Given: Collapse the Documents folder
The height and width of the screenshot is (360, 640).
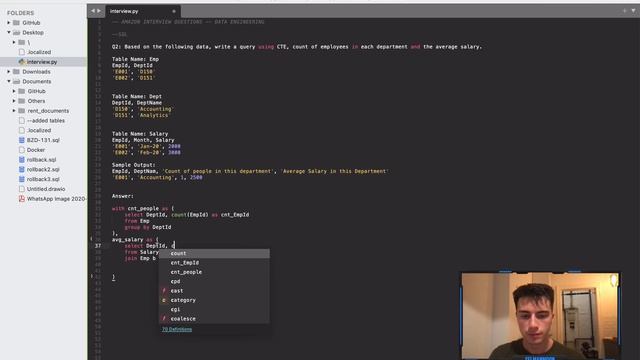Looking at the screenshot, I should pyautogui.click(x=9, y=82).
